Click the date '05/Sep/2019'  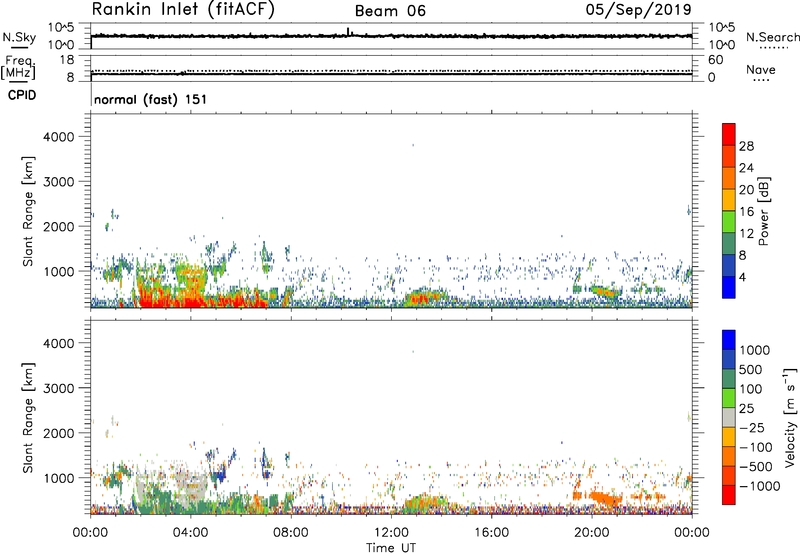coord(639,9)
